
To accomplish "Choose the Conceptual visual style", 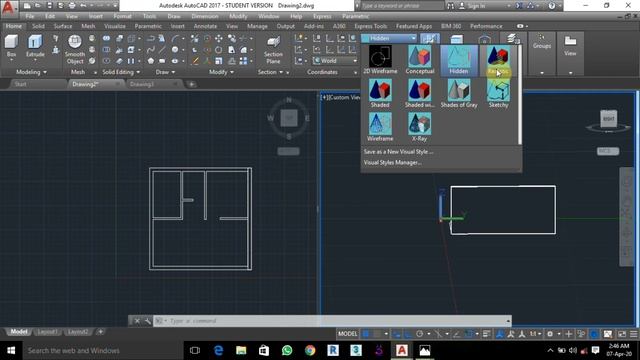I will [x=420, y=60].
